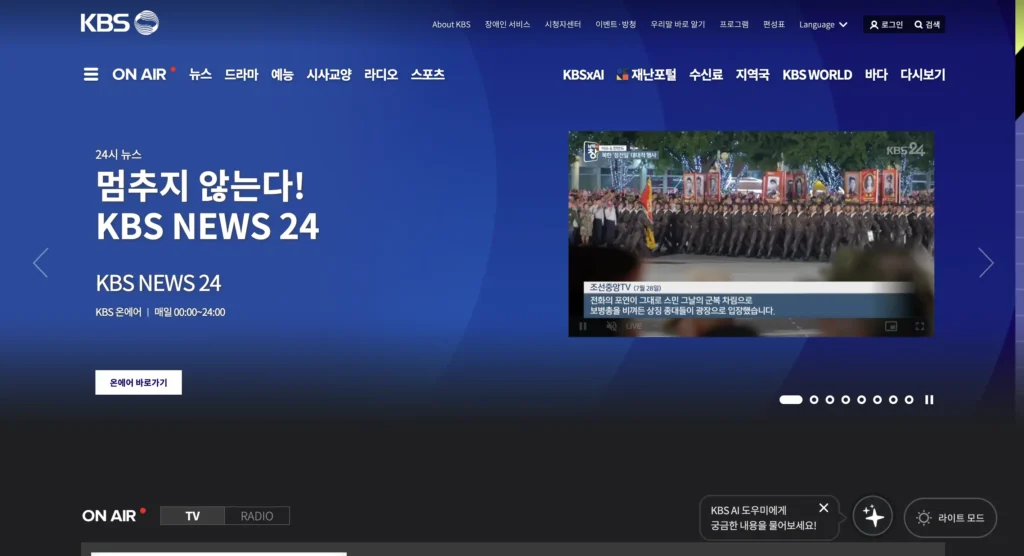Screen dimensions: 1024x556
Task: Switch to 라이트 모드
Action: click(x=950, y=517)
